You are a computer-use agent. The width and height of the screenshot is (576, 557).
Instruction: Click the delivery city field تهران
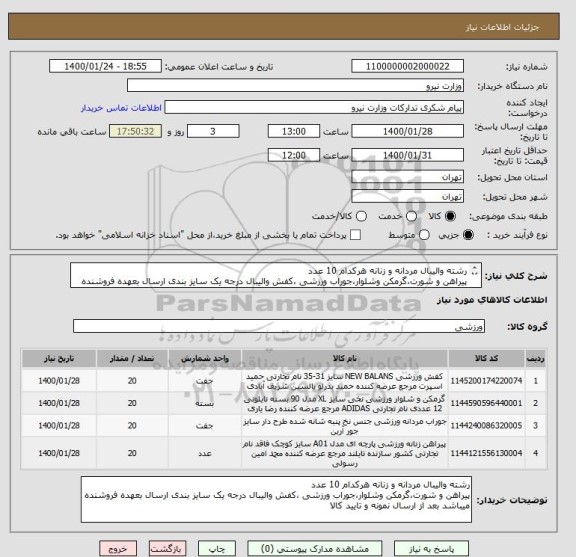[x=407, y=197]
